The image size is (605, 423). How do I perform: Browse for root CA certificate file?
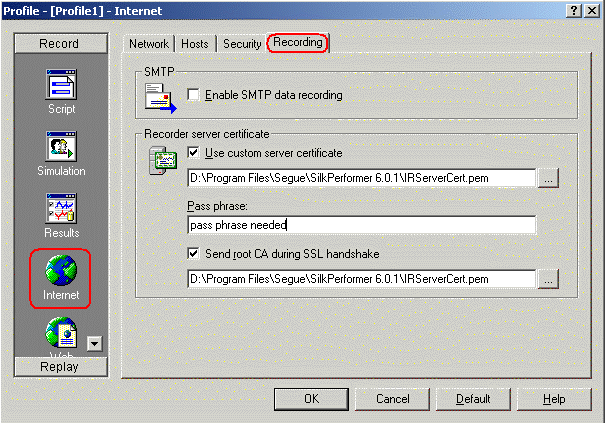point(548,279)
